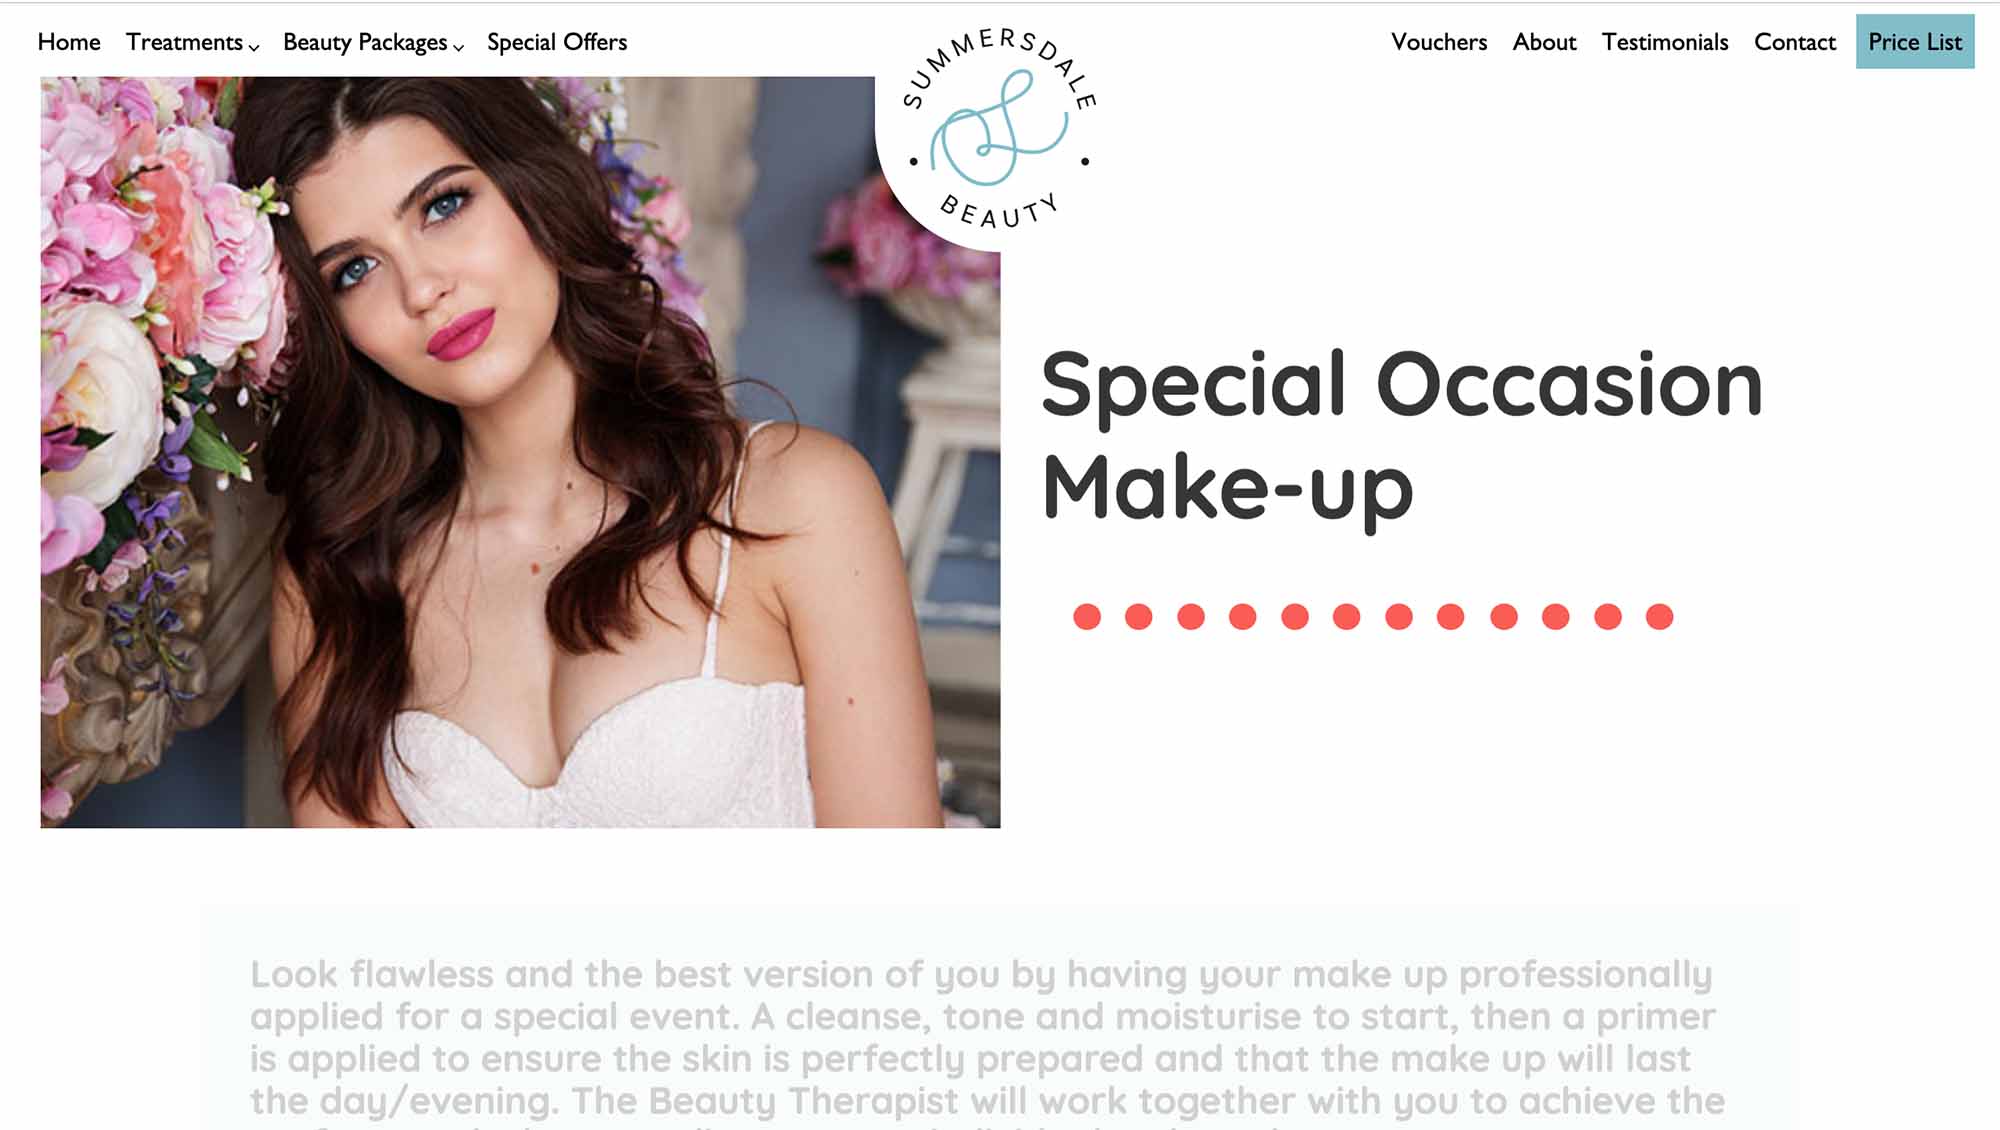Click the sixth red dot in divider

tap(1347, 617)
